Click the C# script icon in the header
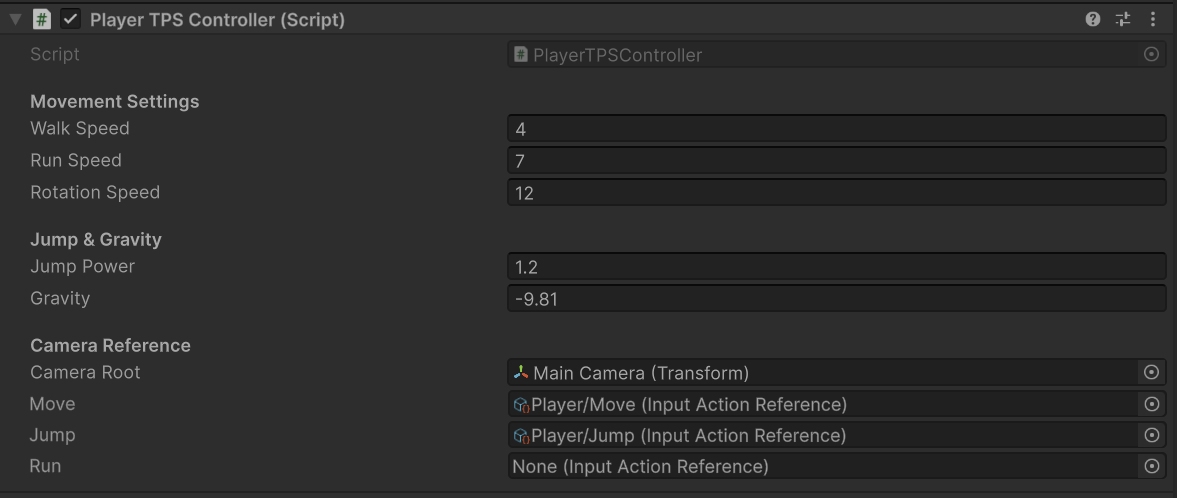This screenshot has height=498, width=1177. 42,19
